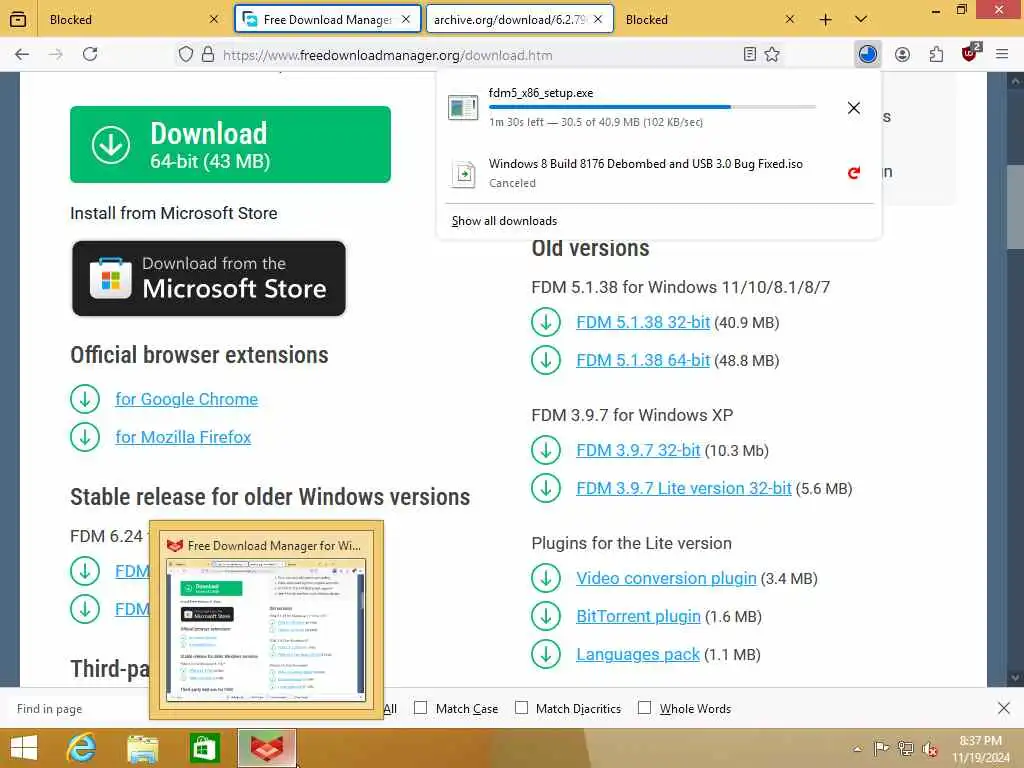1024x768 pixels.
Task: Enable the Match Case checkbox
Action: pyautogui.click(x=421, y=708)
